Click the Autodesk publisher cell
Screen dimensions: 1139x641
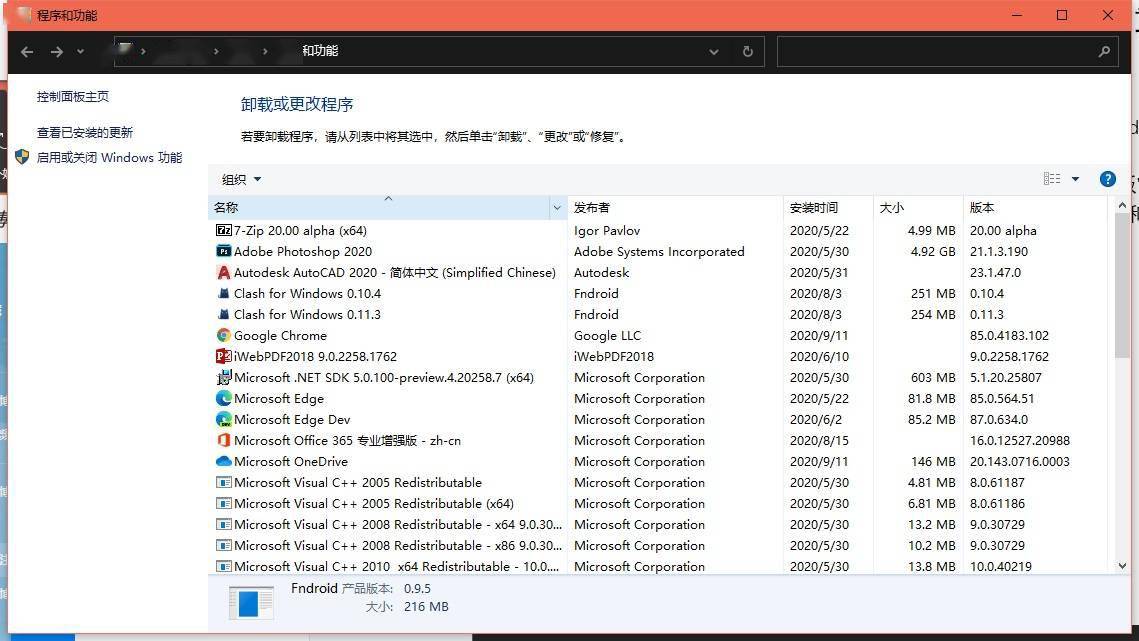(x=601, y=273)
